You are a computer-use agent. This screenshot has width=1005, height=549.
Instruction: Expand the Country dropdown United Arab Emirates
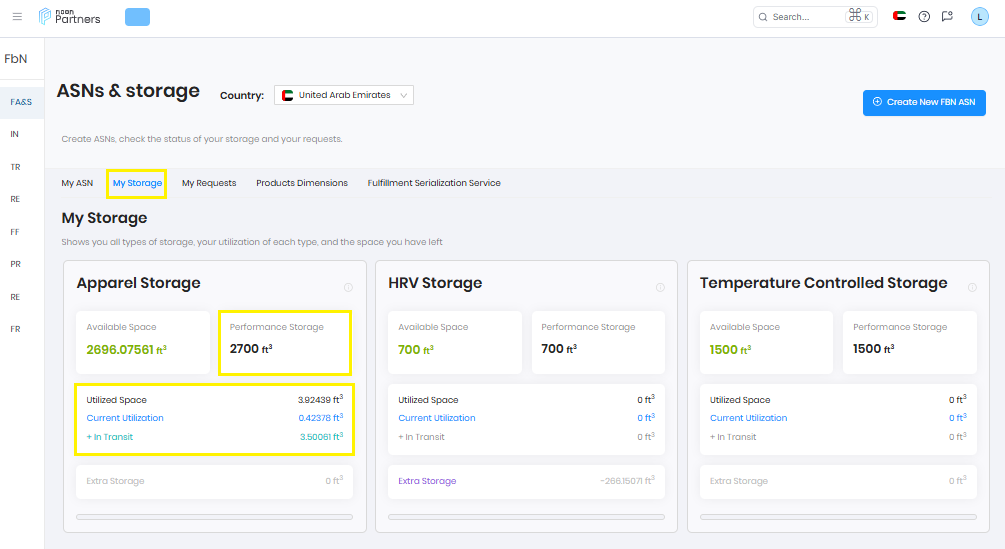click(344, 95)
